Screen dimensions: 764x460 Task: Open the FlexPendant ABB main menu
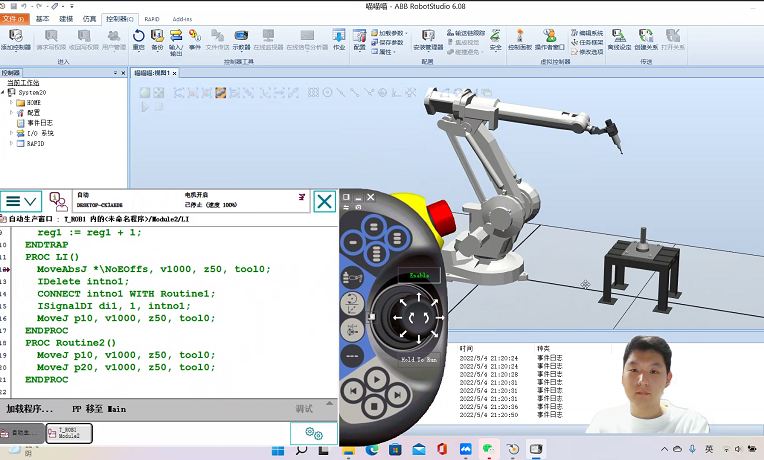21,201
